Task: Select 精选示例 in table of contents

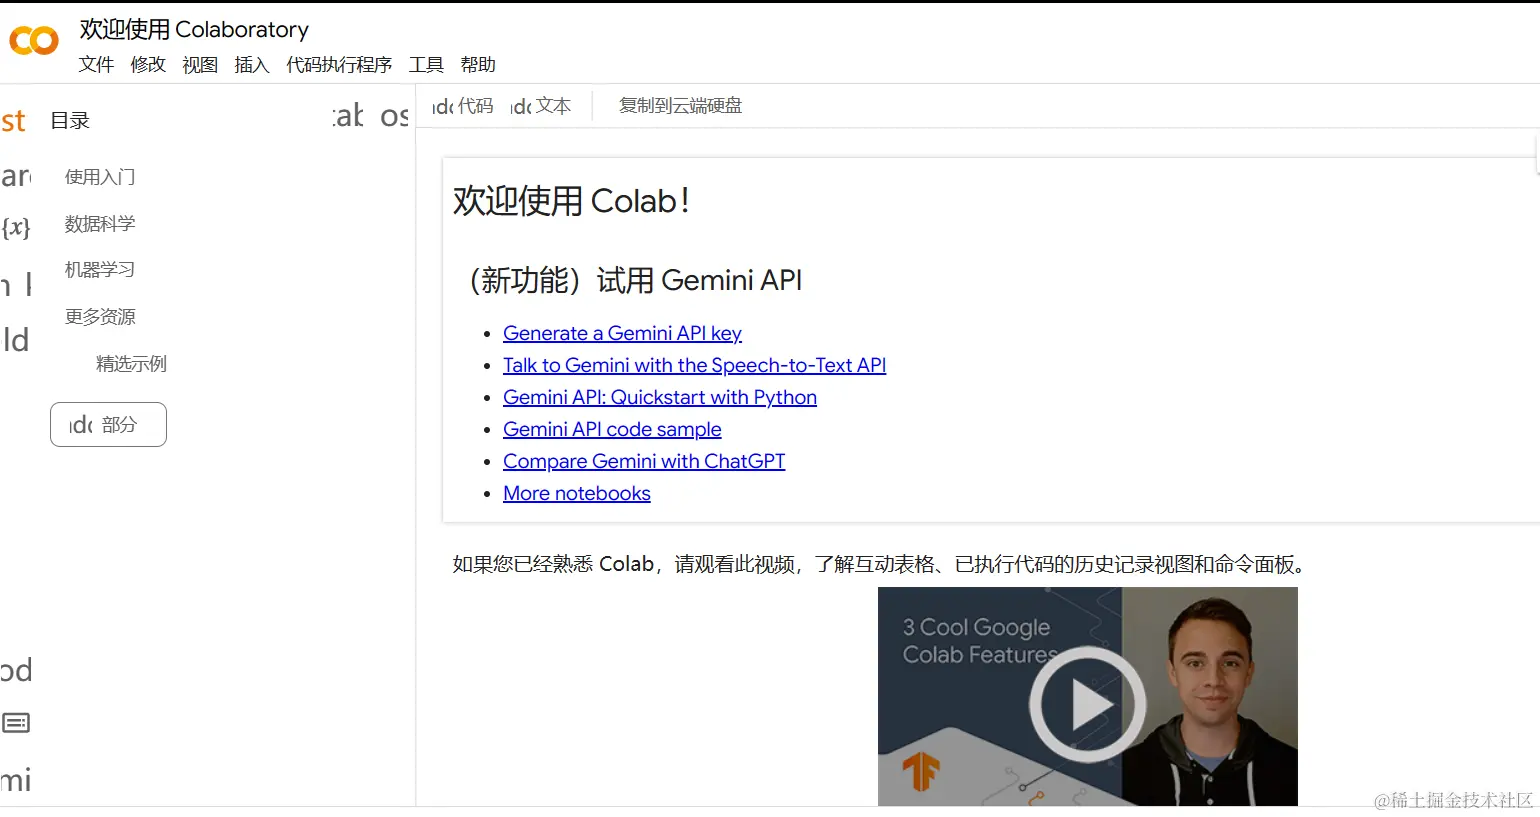Action: [131, 364]
